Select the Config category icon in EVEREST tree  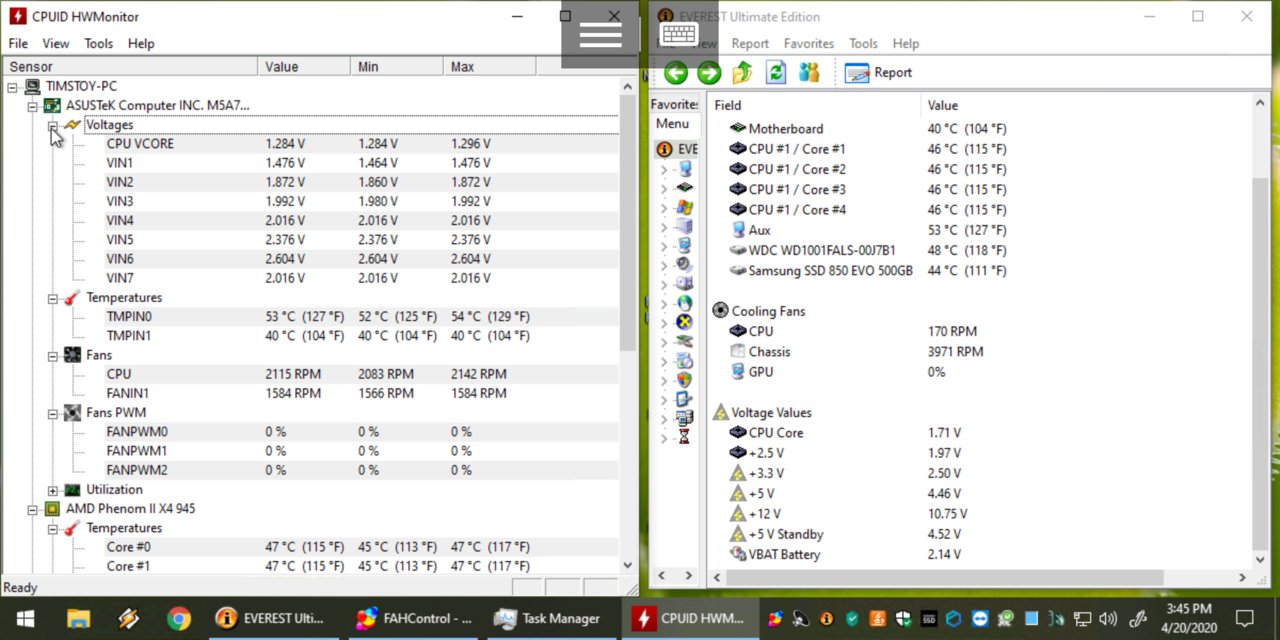click(x=684, y=399)
